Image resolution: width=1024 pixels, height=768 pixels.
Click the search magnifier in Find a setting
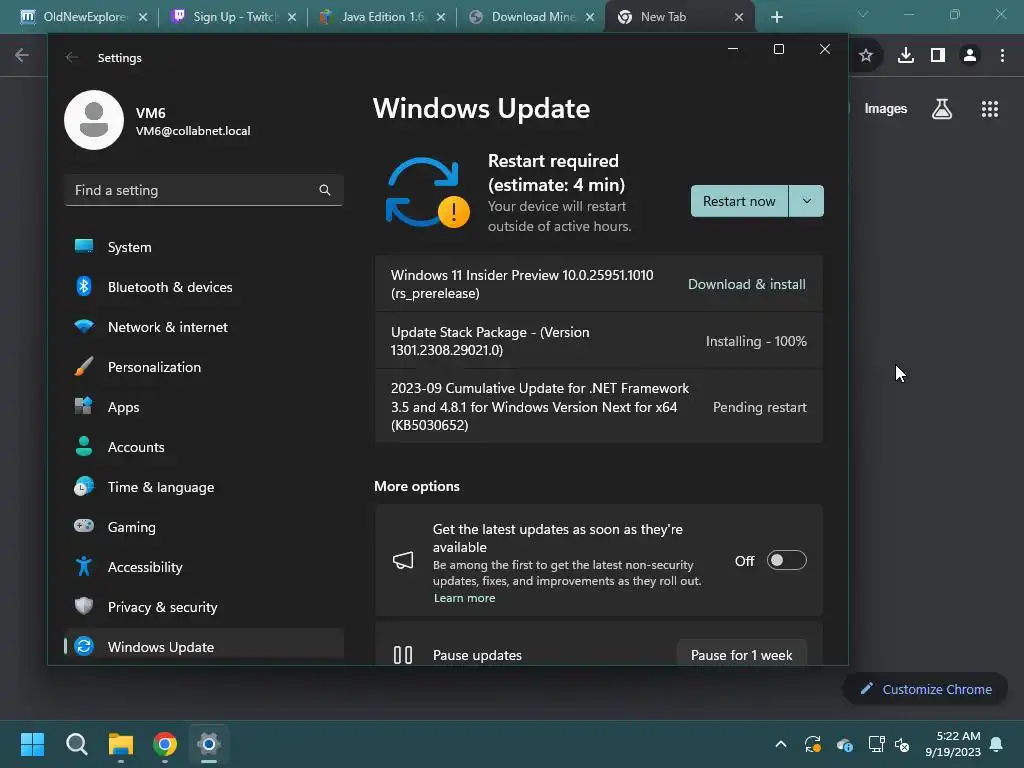(325, 190)
